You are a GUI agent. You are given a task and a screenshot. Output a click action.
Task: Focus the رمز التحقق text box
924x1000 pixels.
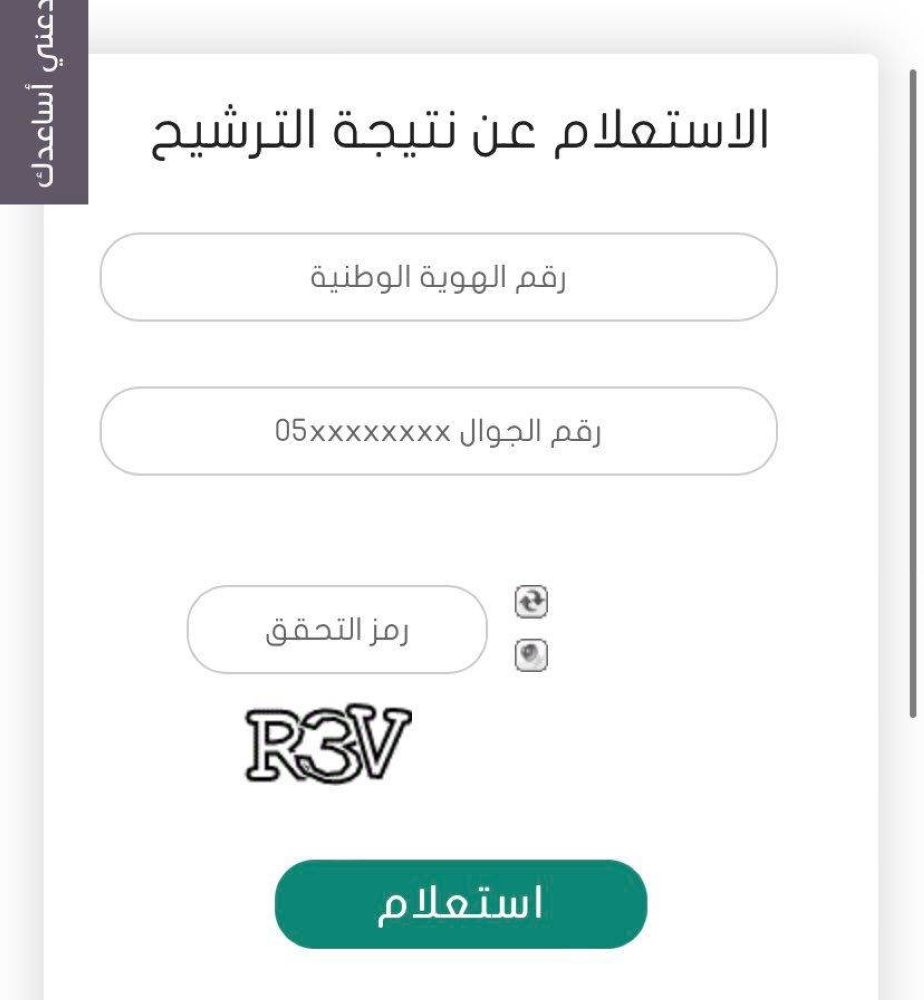pos(337,630)
